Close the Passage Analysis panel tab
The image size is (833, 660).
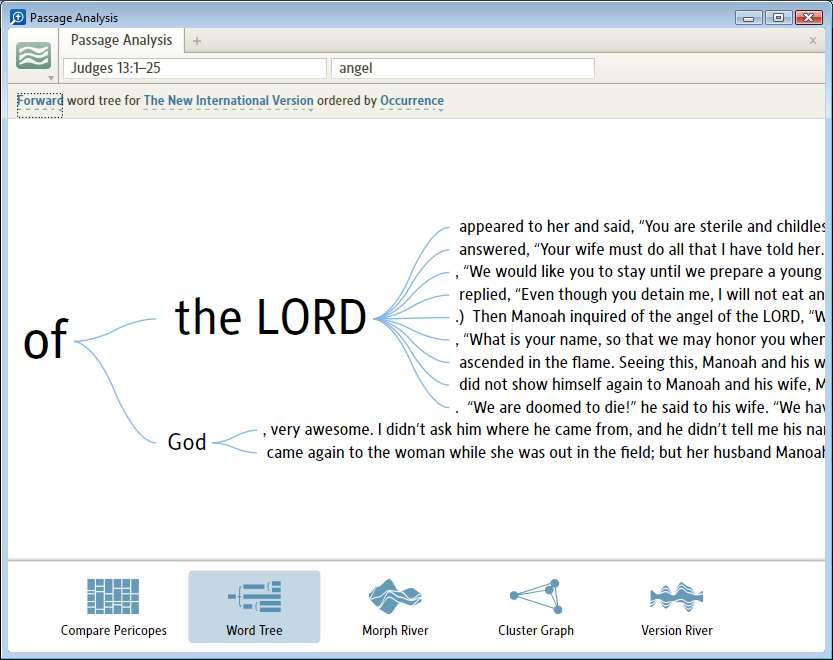(x=812, y=40)
